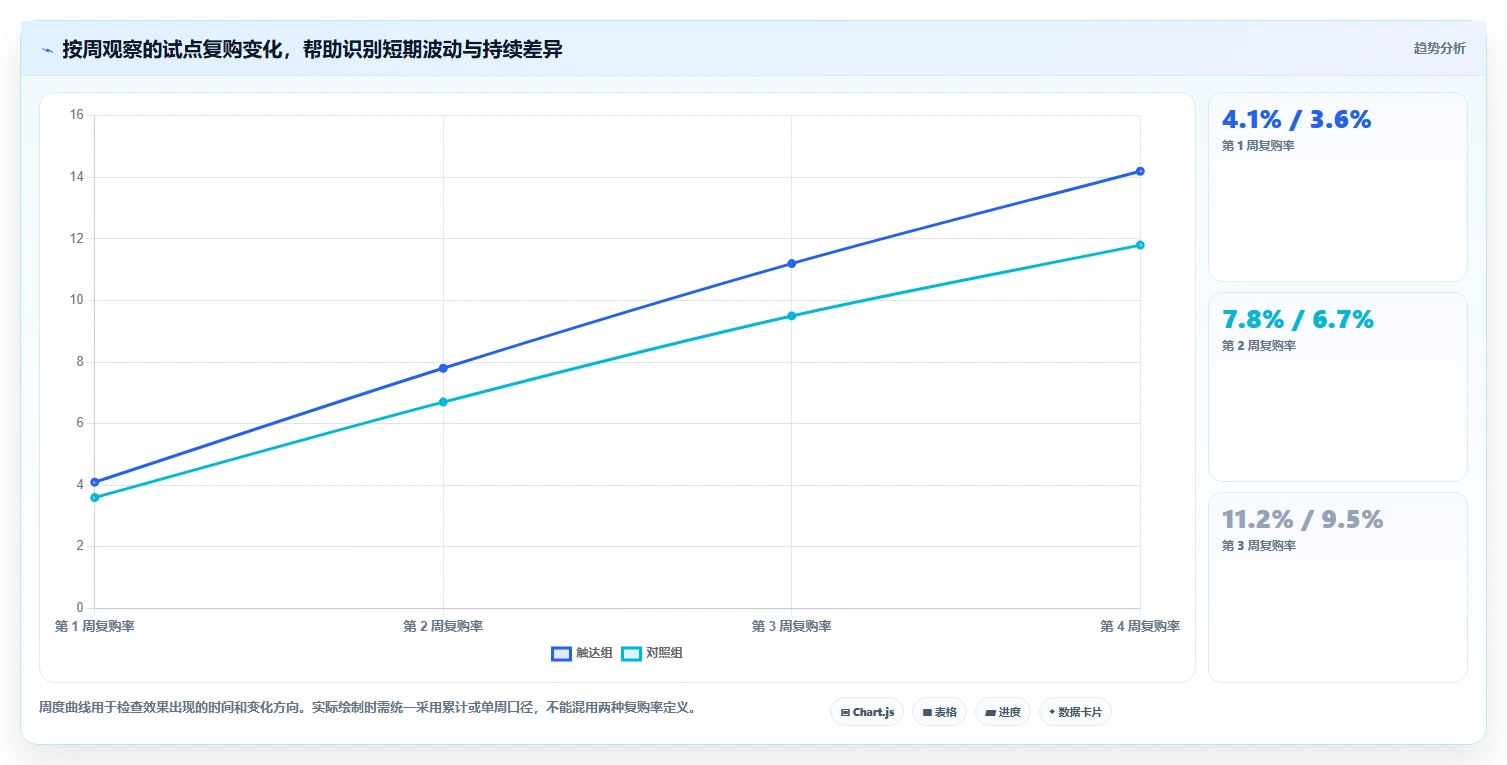Click the 11.2% / 9.5% card value
This screenshot has height=765, width=1507.
[x=1302, y=519]
